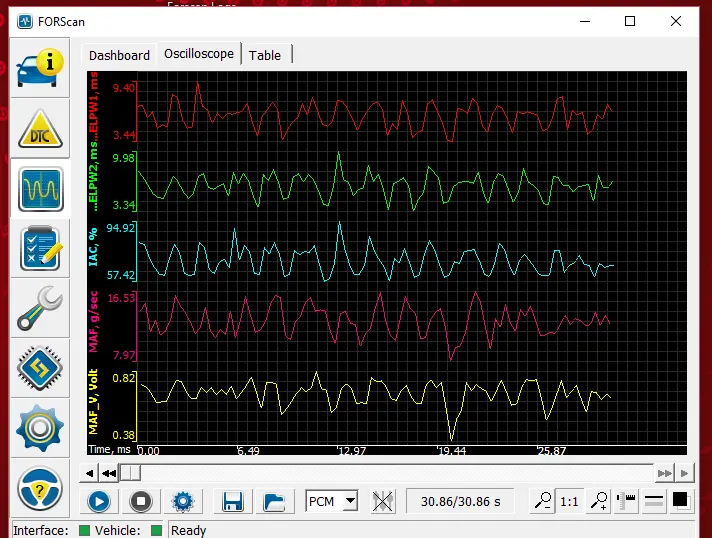
Task: Switch to the Table tab
Action: [x=265, y=55]
